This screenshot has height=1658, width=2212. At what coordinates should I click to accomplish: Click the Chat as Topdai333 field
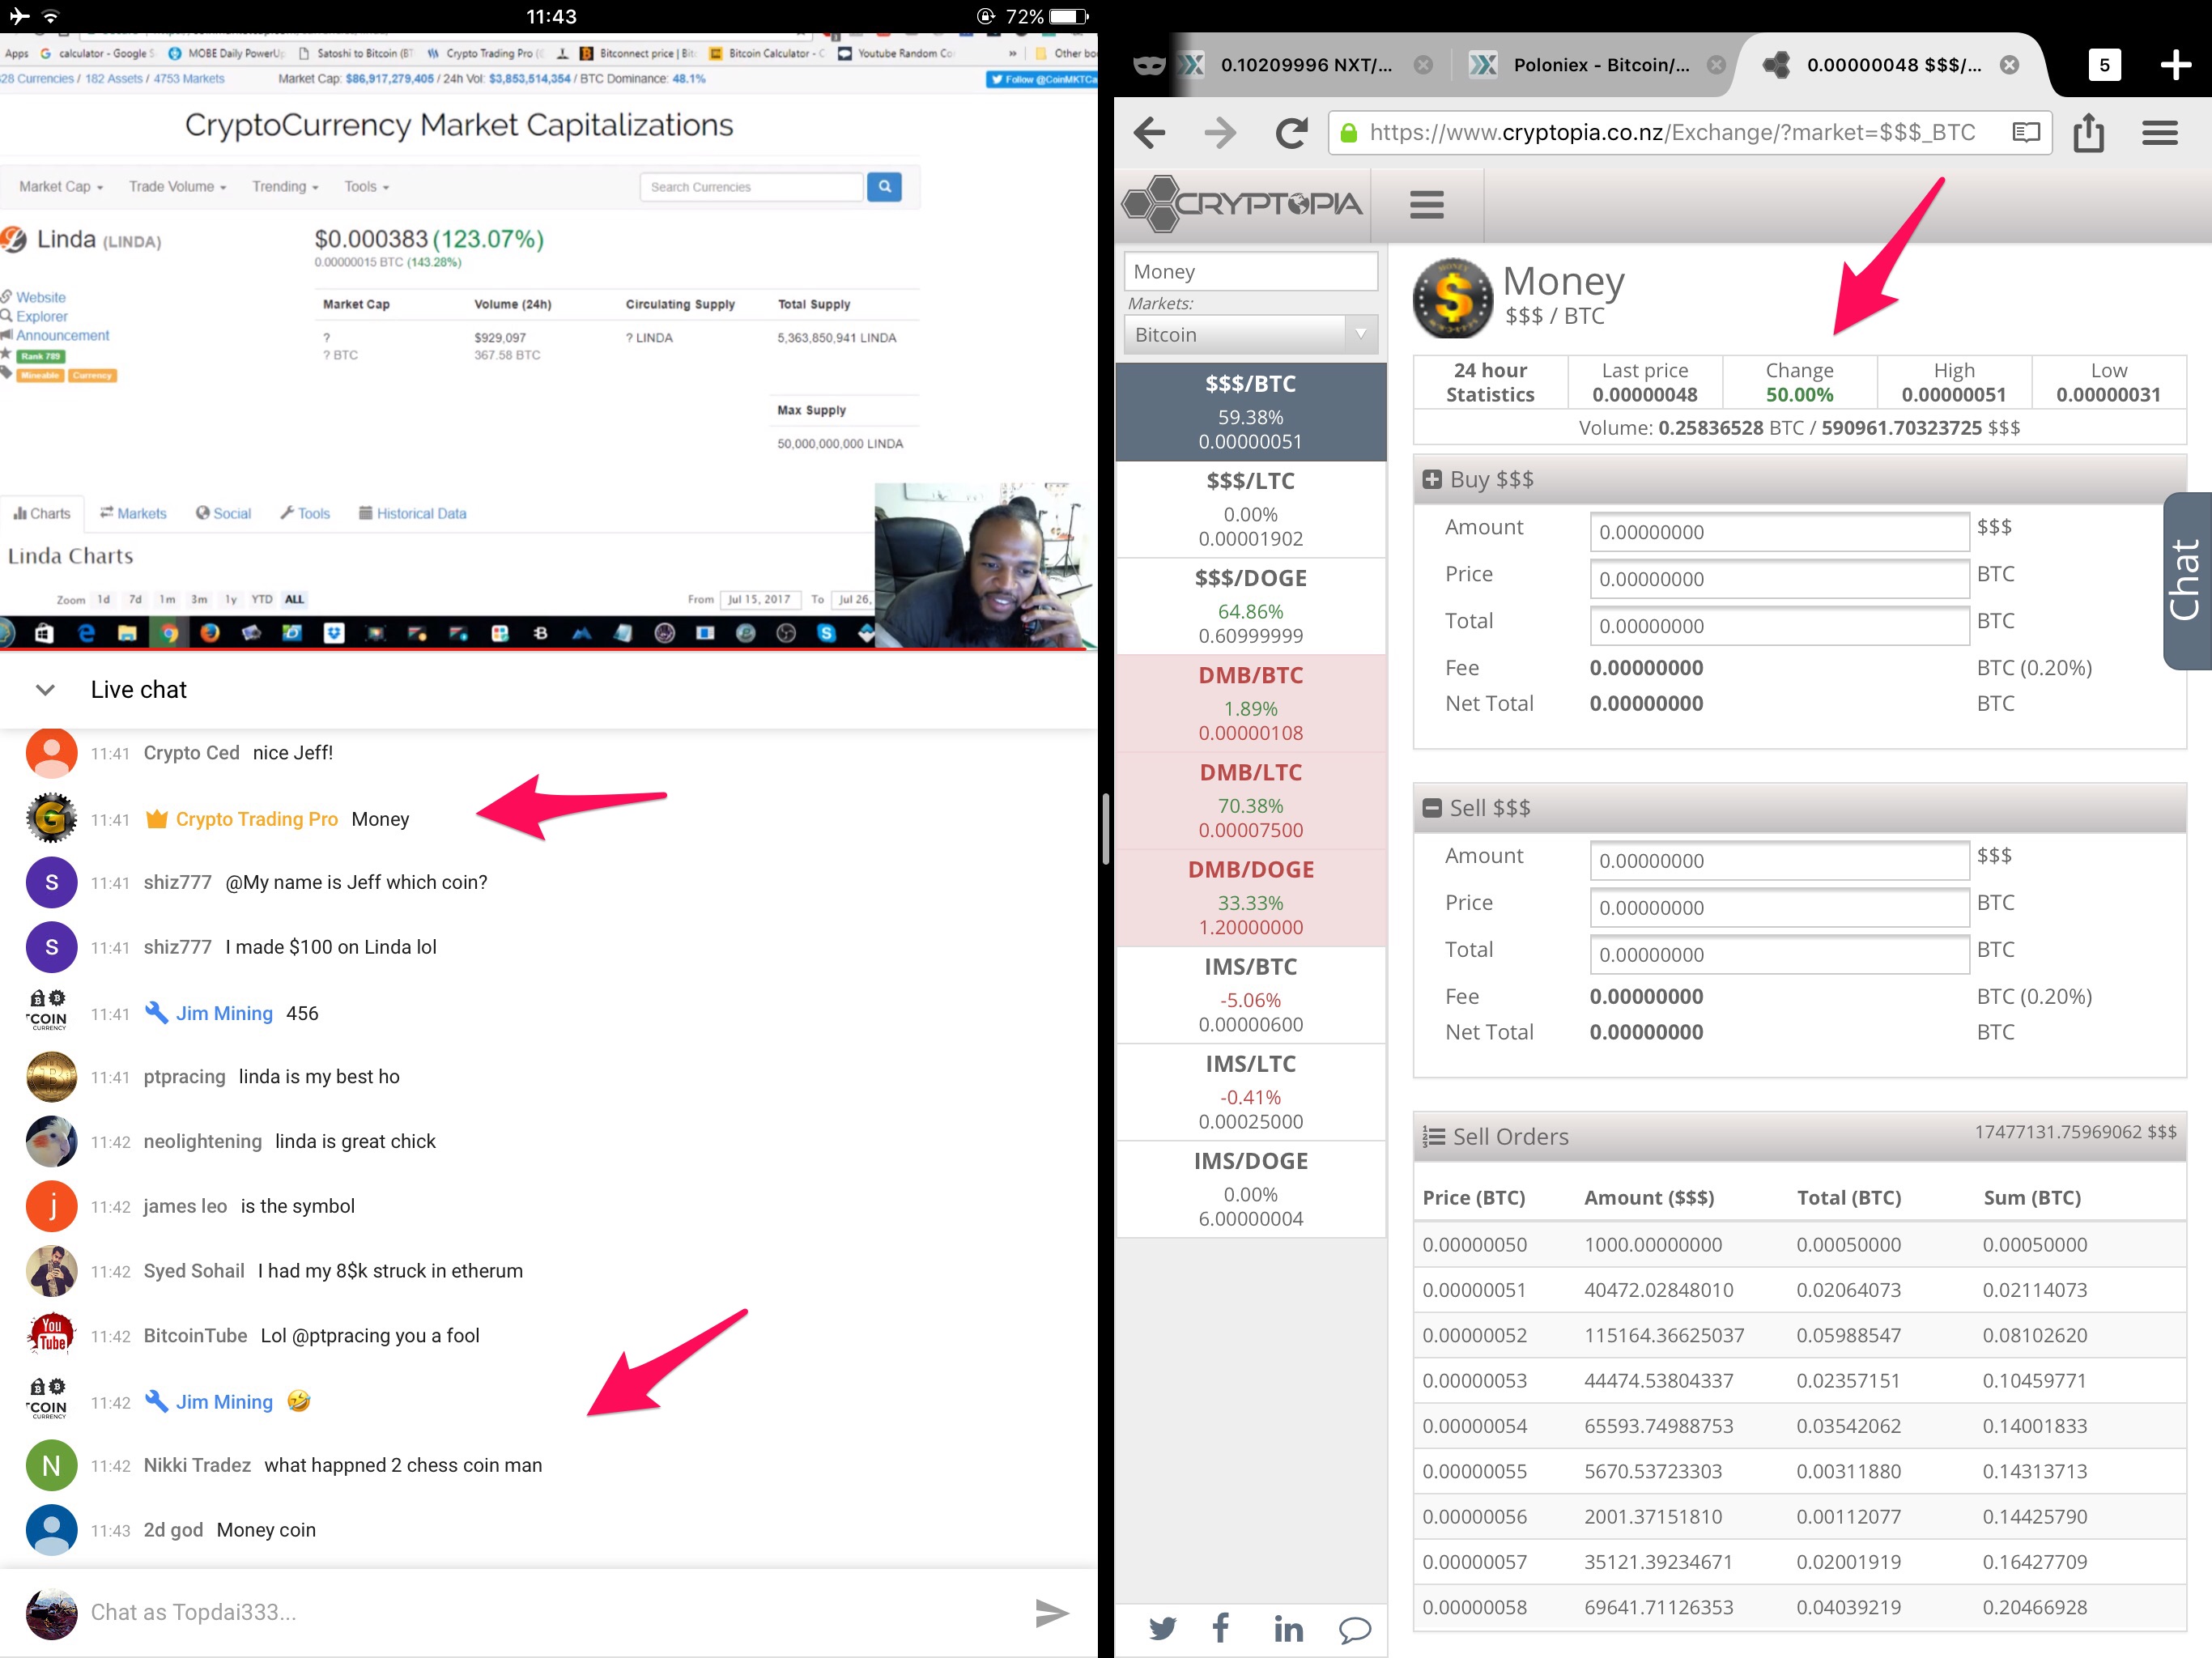coord(550,1612)
